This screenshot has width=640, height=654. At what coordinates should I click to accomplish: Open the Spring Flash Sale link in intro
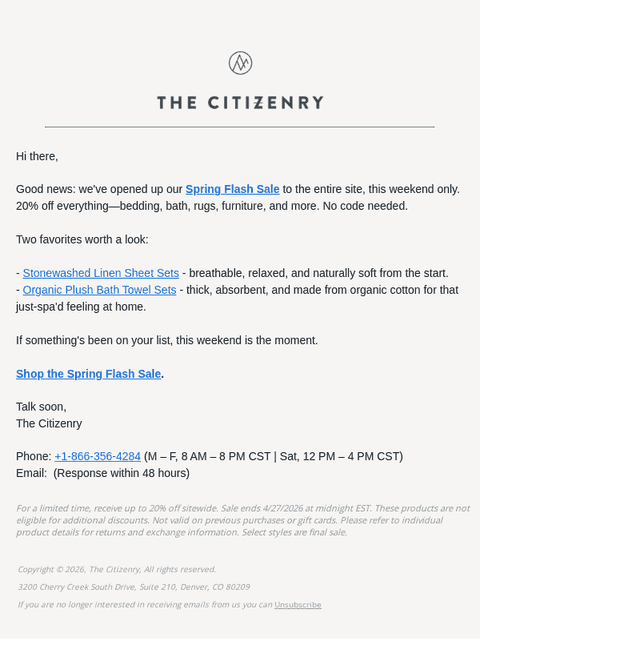click(232, 189)
